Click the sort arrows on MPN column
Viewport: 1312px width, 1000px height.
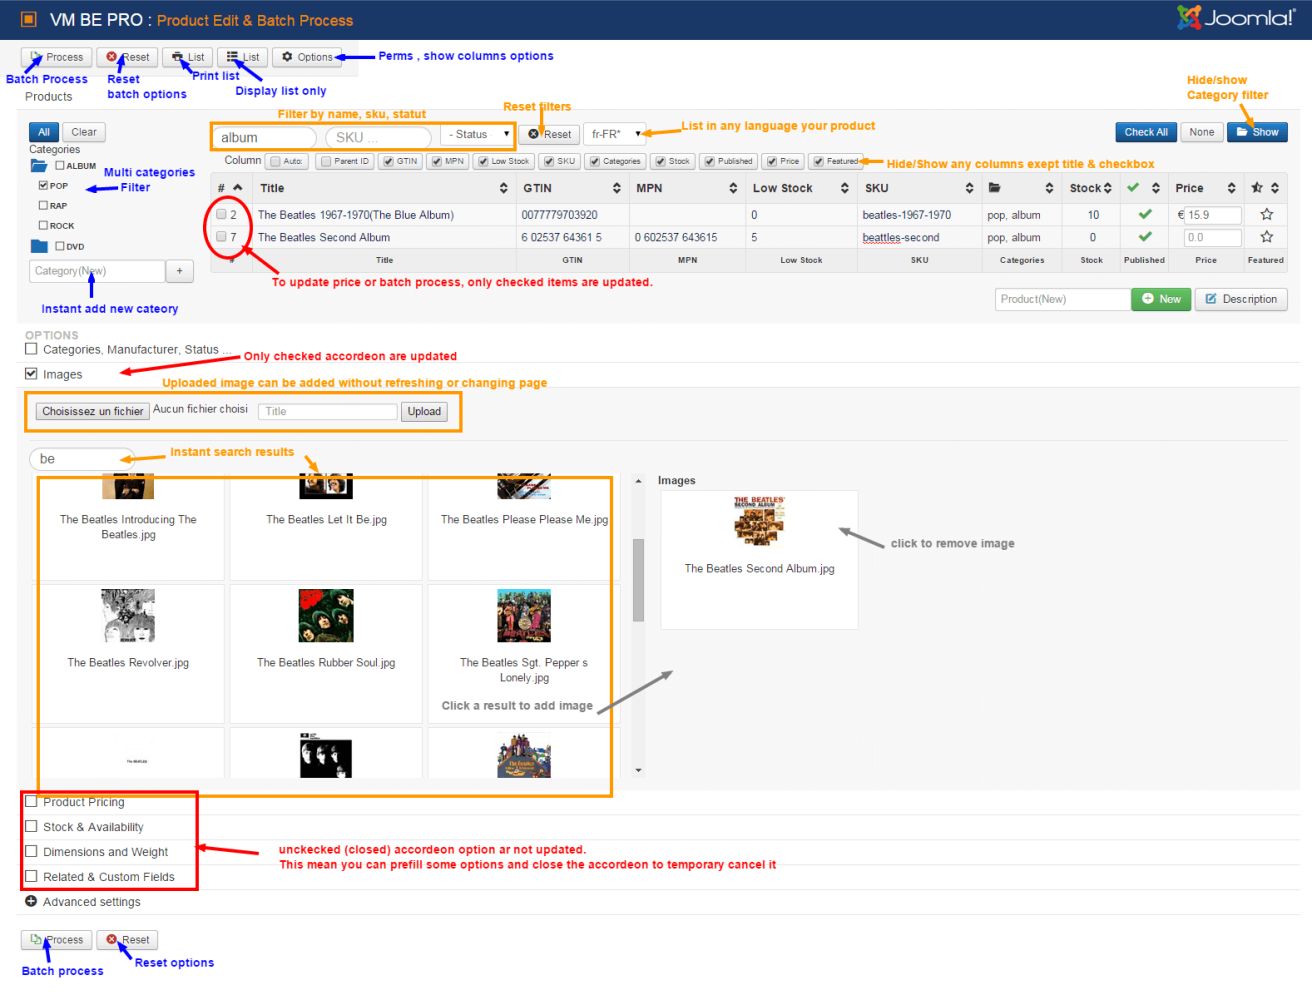click(733, 188)
